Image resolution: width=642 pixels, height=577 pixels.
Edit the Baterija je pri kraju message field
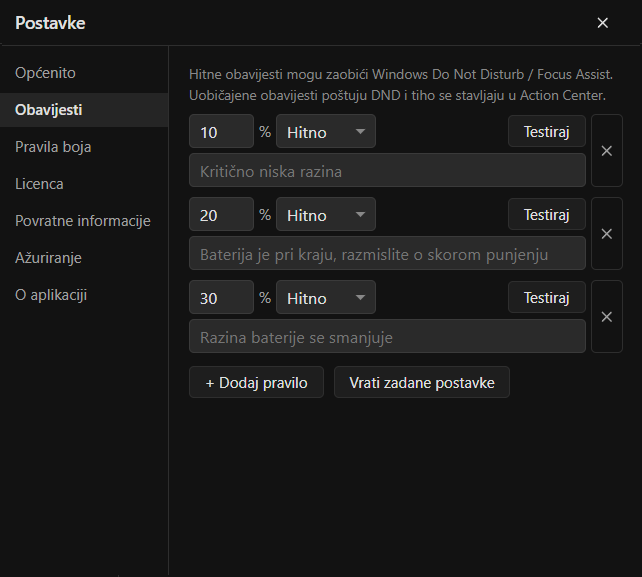(x=387, y=253)
